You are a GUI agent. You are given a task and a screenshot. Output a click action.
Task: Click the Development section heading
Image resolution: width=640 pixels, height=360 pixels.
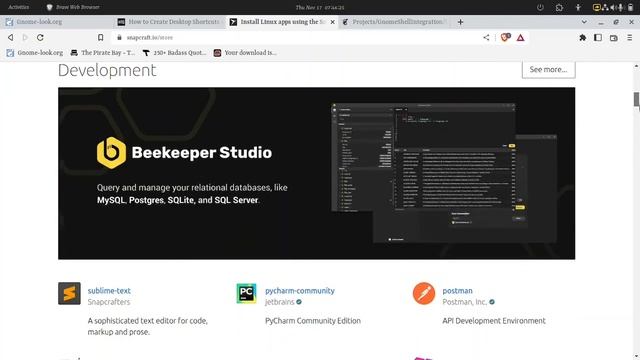[x=107, y=70]
